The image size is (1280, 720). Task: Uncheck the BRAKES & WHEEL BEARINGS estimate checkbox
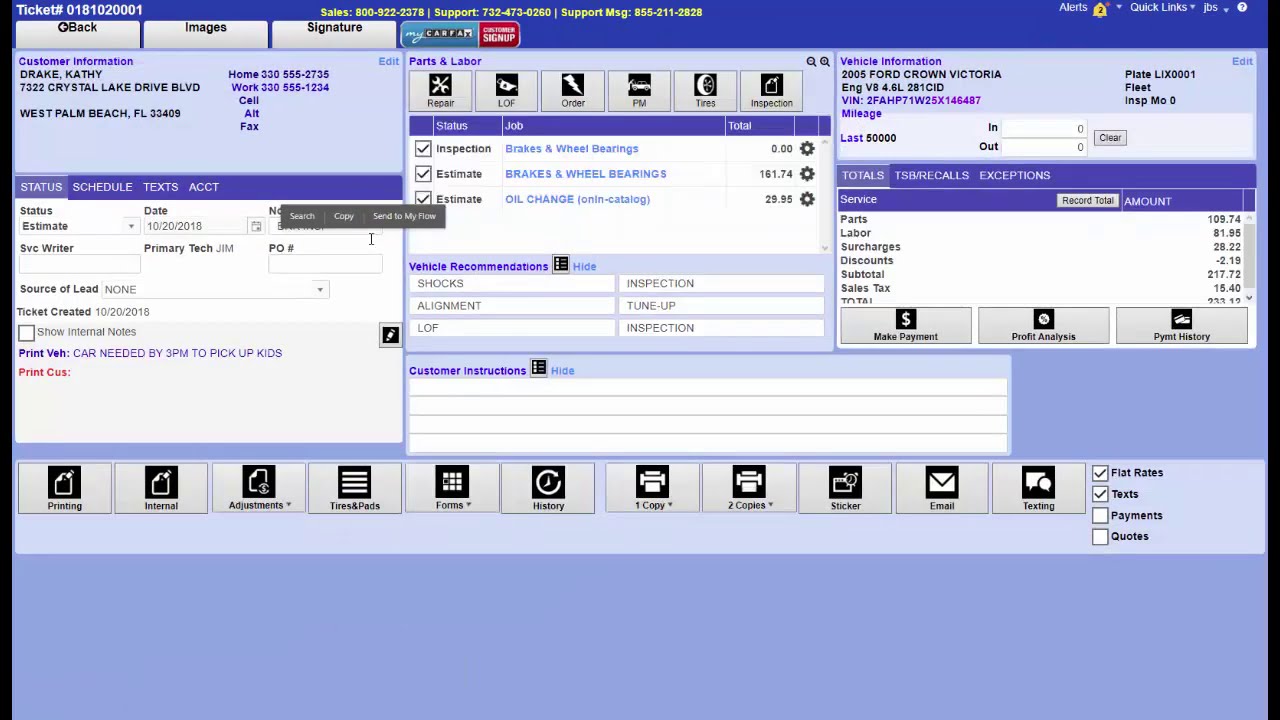[x=423, y=174]
